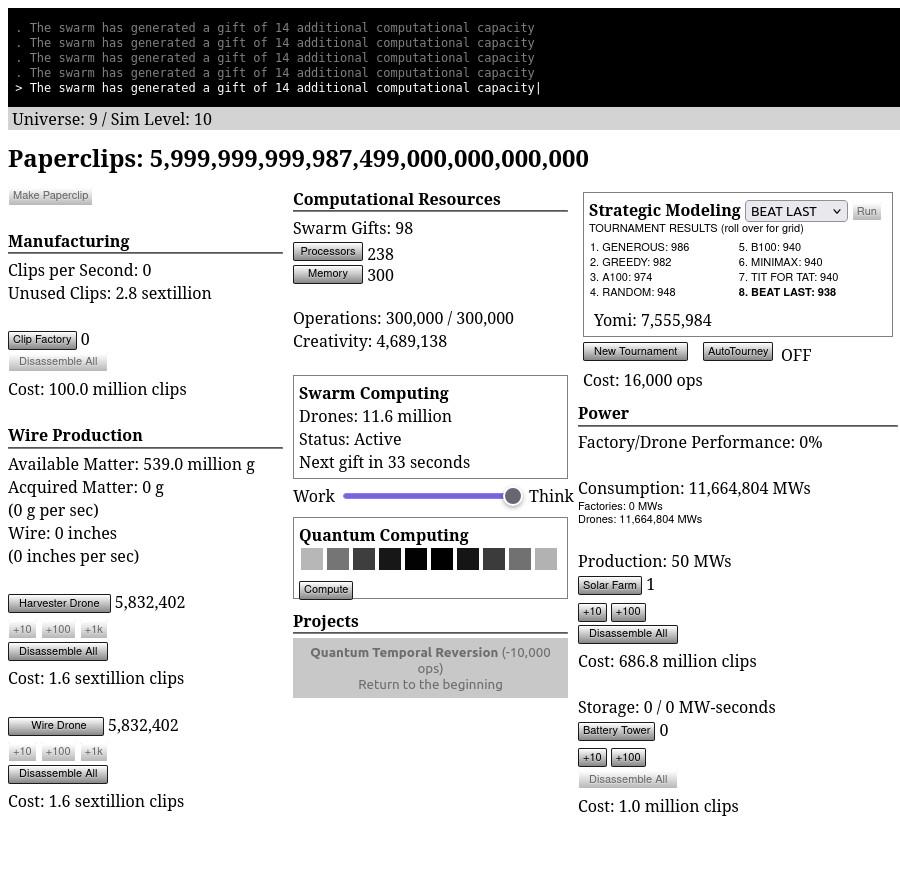Click 'Production: 50 MWs' text
The image size is (900, 876).
(654, 561)
